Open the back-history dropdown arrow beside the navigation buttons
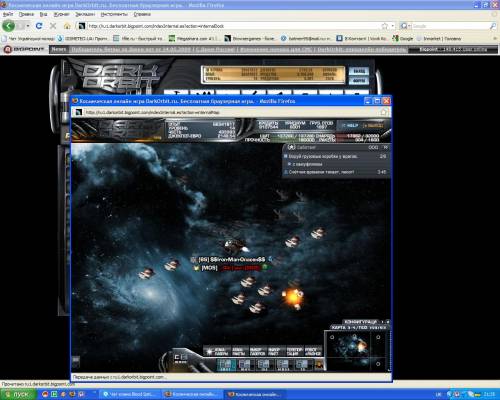Image resolution: width=500 pixels, height=400 pixels. [x=28, y=26]
